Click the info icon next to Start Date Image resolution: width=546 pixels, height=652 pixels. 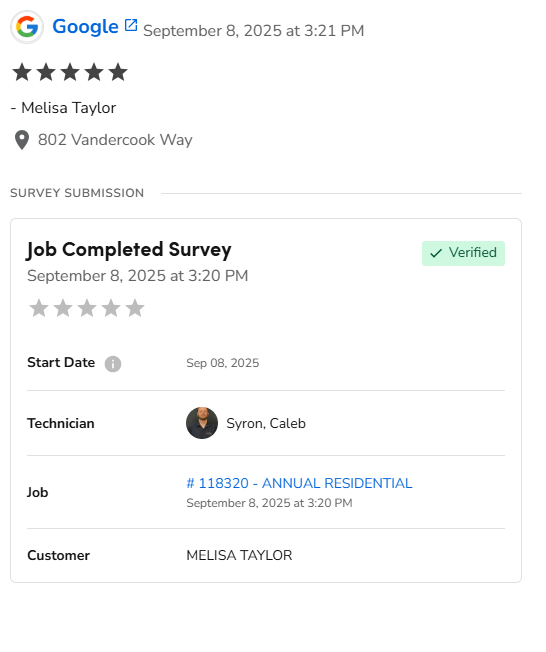[113, 364]
